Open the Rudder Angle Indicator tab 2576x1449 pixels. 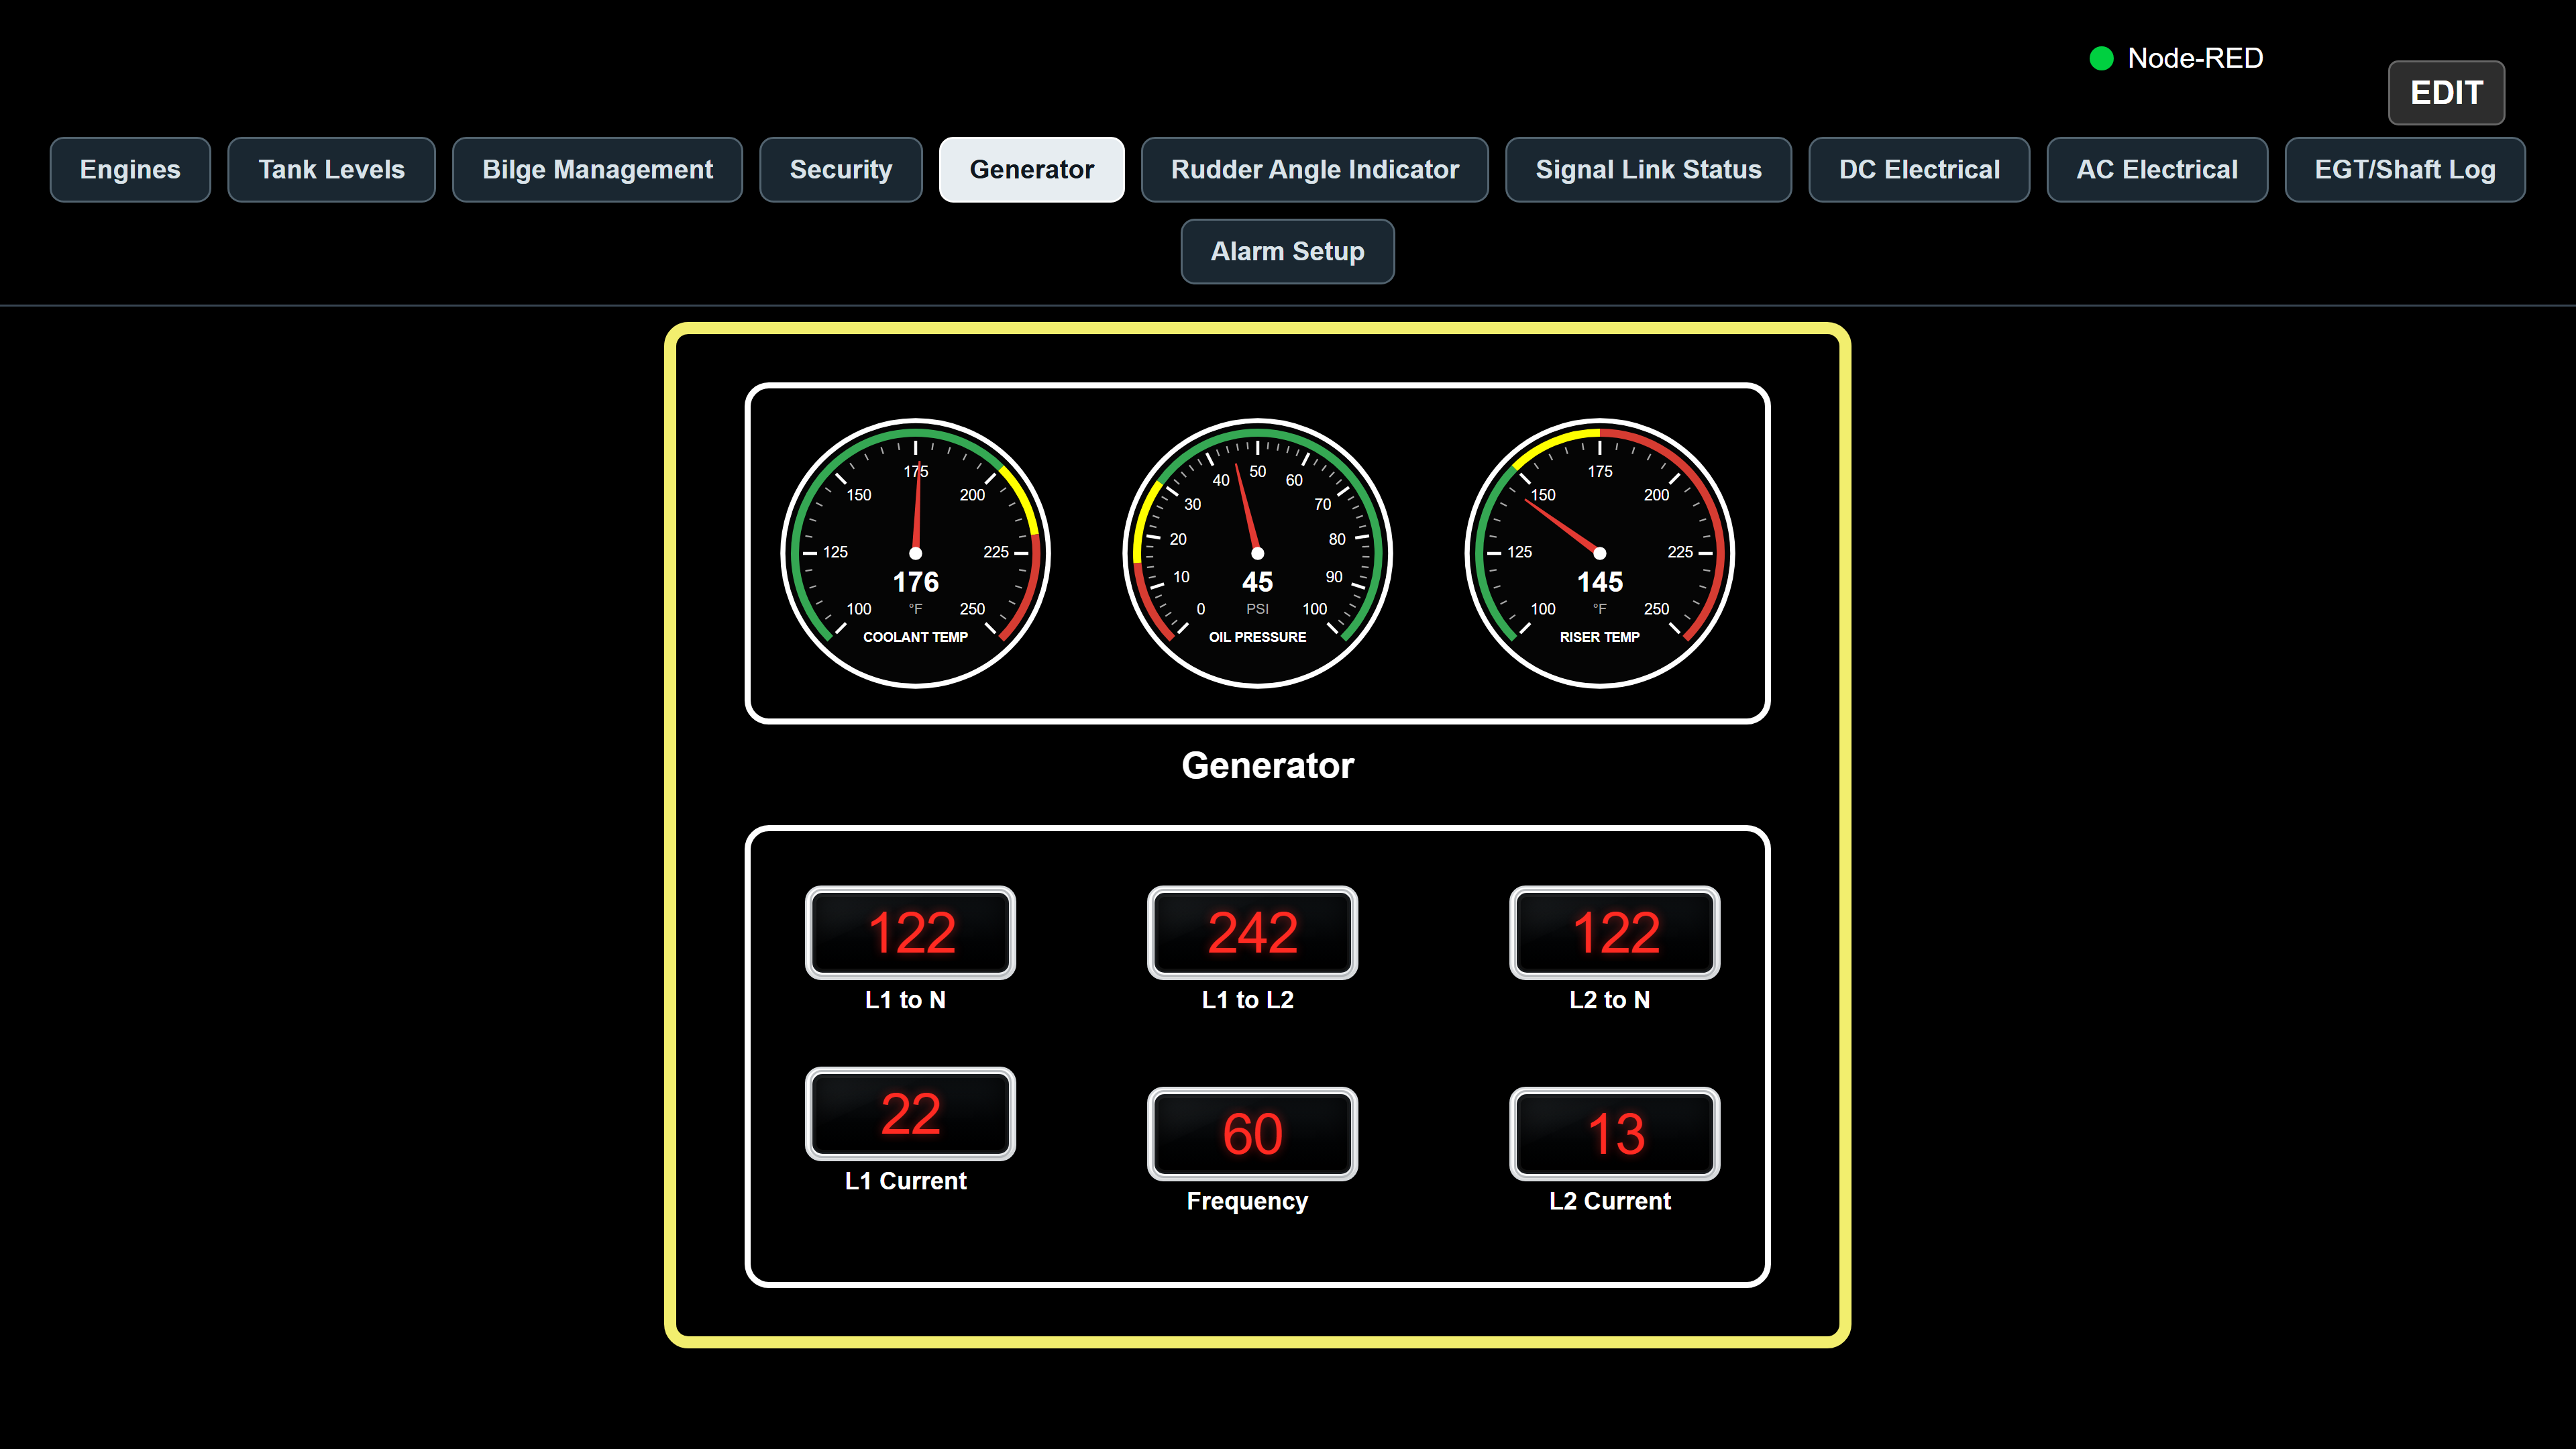pos(1314,170)
